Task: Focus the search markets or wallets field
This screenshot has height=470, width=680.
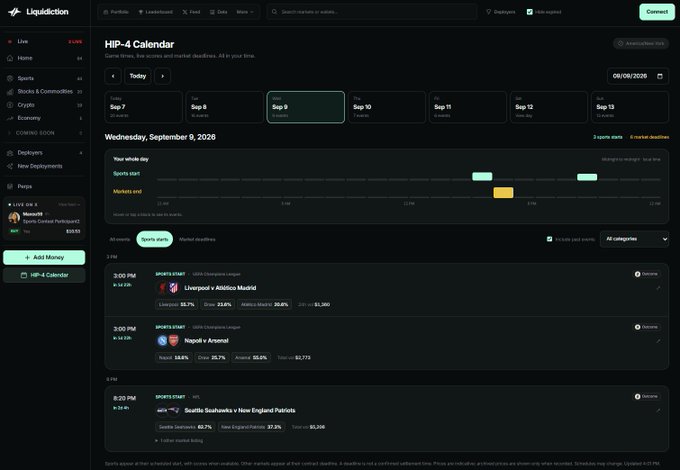Action: (x=372, y=12)
